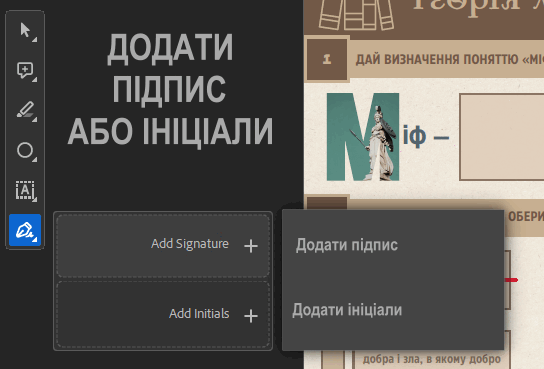Viewport: 544px width, 369px height.
Task: Click text 'добра і зла, в якому добро'
Action: (x=432, y=359)
